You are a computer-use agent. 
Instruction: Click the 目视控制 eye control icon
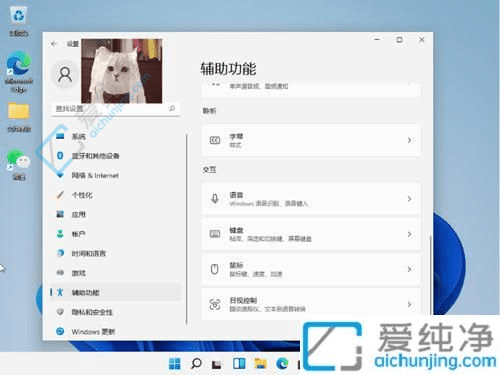pos(215,304)
